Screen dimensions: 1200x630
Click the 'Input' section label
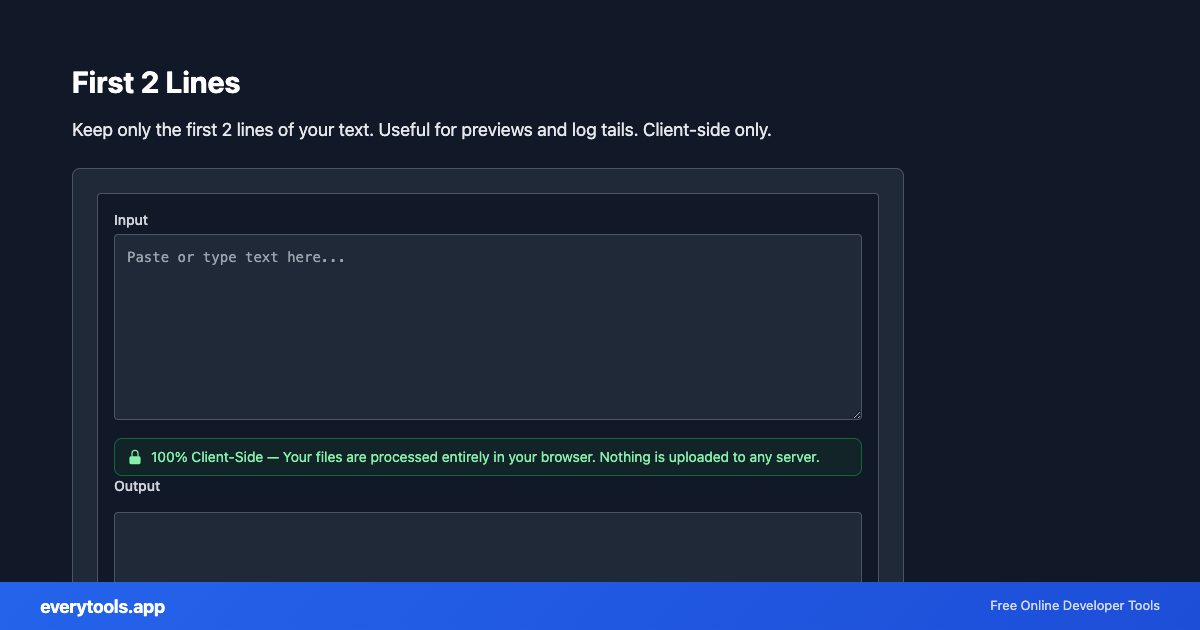(131, 220)
